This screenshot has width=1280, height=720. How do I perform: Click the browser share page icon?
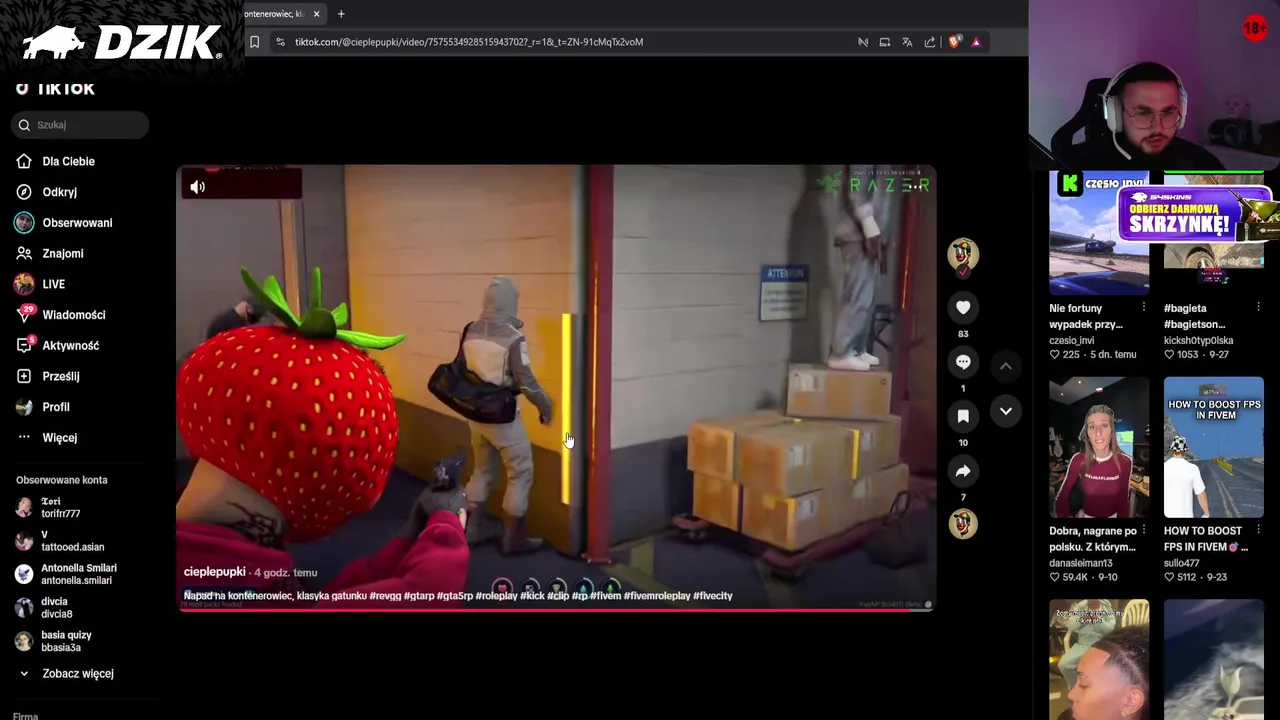point(930,42)
